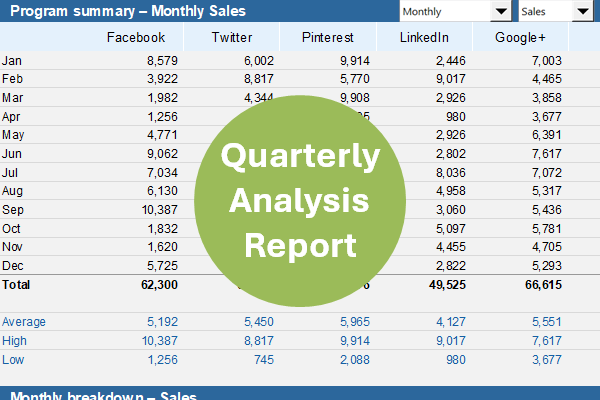Select the Jan row label
Screen dimensions: 600x400
tap(12, 61)
